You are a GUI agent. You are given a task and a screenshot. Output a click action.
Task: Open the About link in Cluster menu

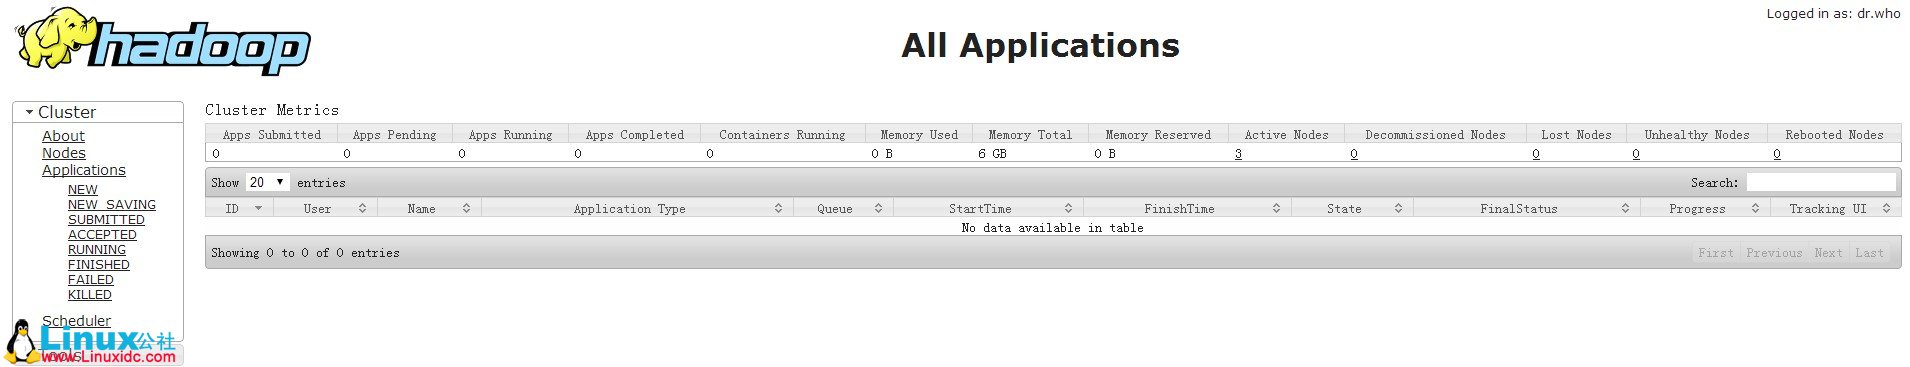coord(63,136)
